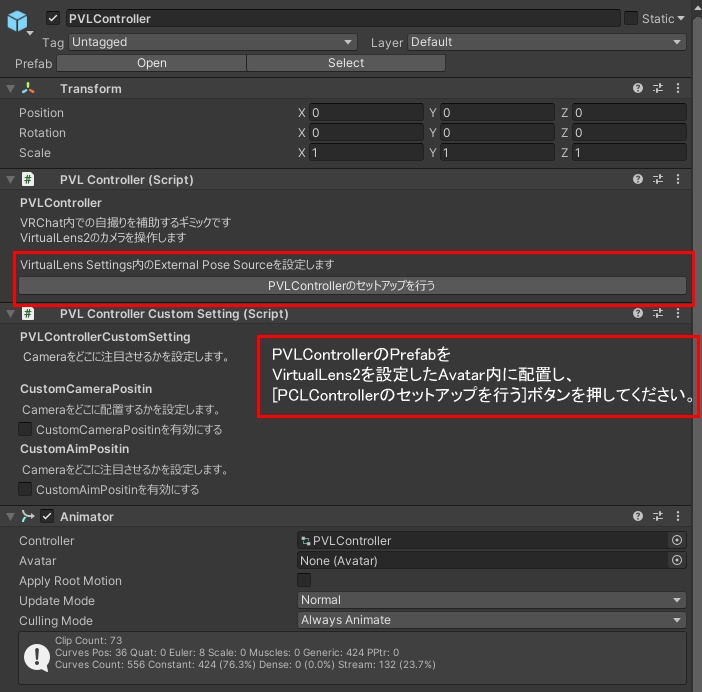Collapse the Transform component

click(x=10, y=89)
